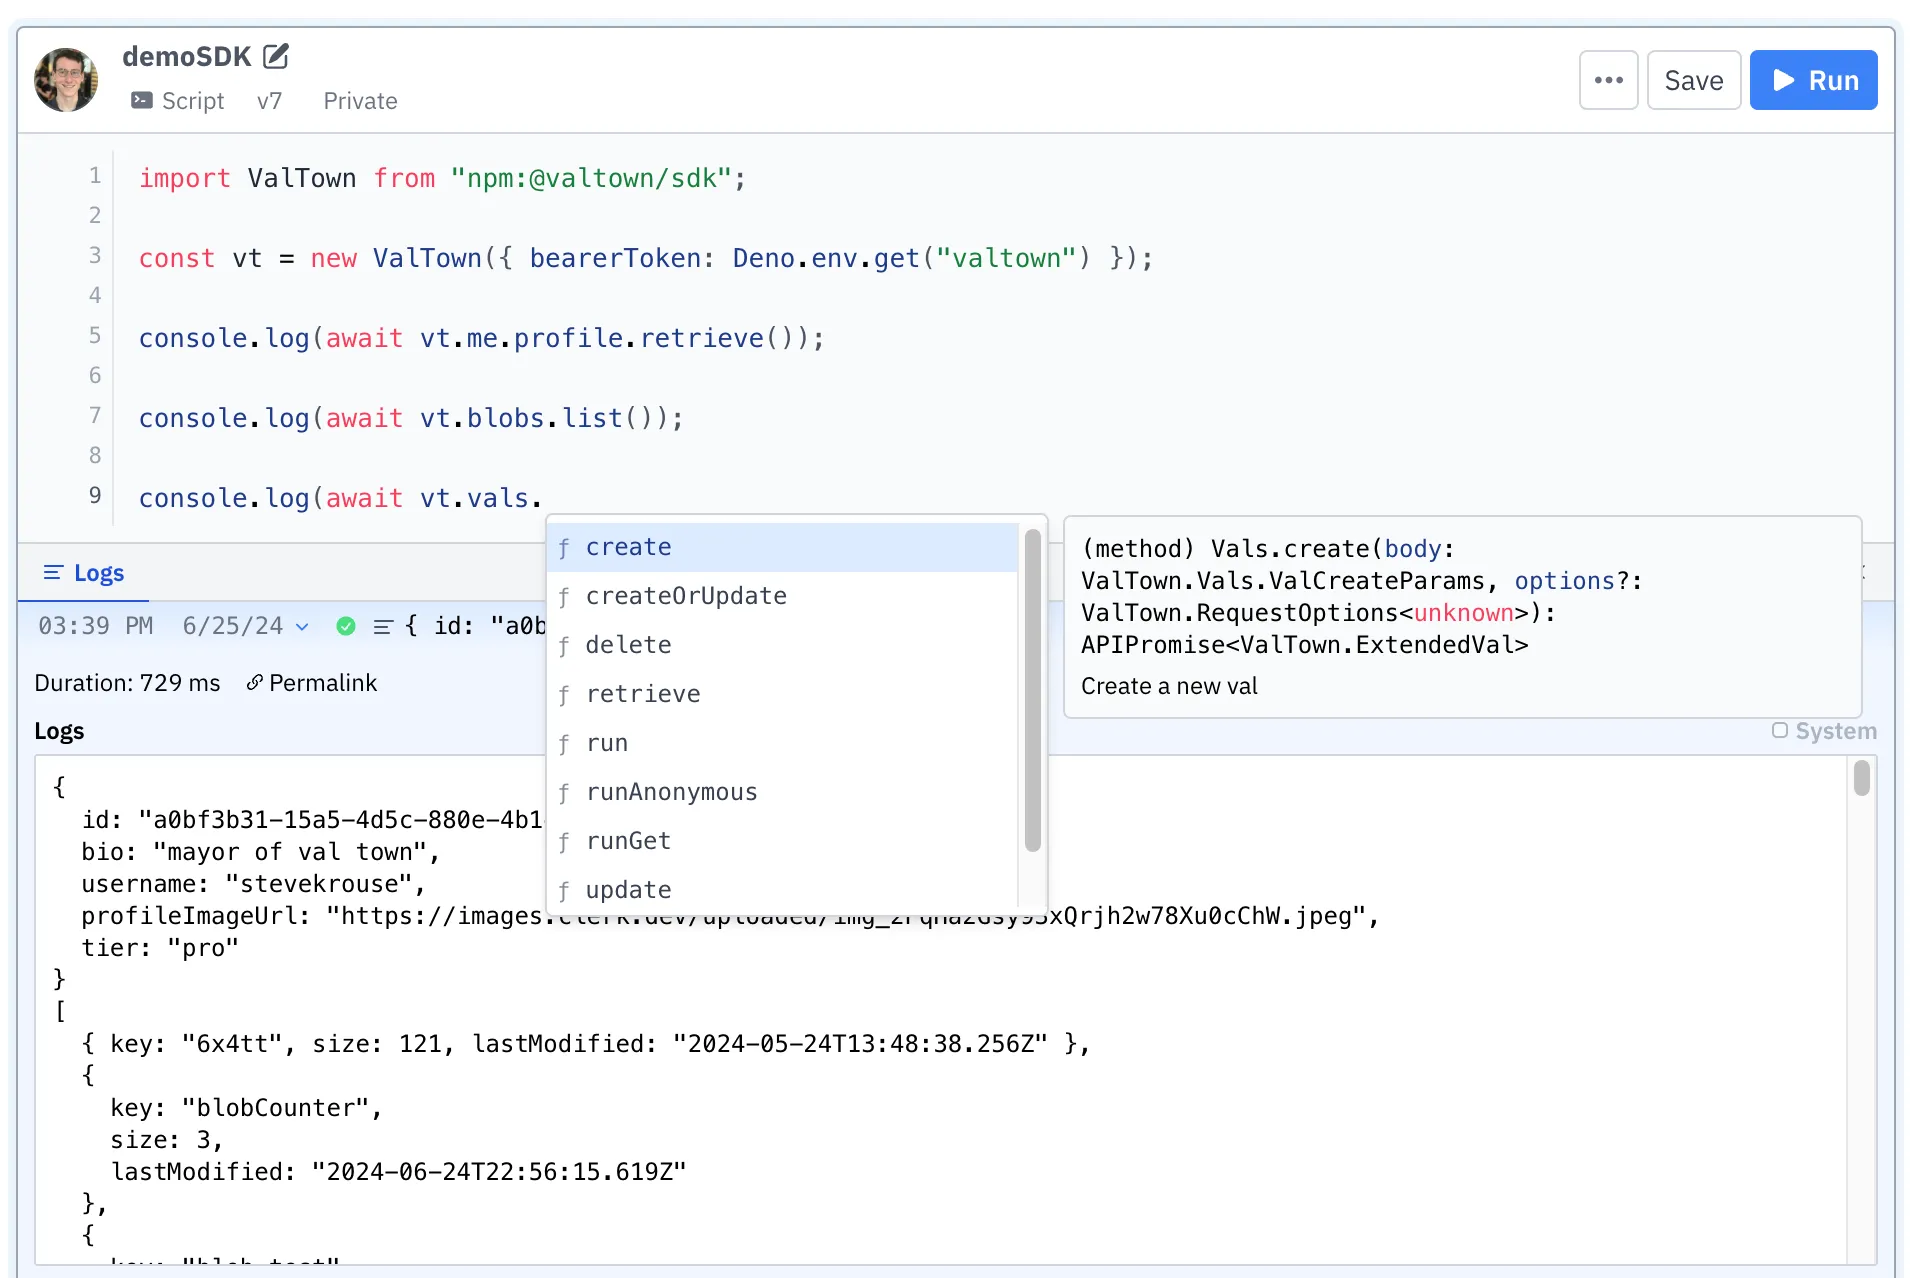Click the play icon inside the Run button

click(x=1784, y=80)
